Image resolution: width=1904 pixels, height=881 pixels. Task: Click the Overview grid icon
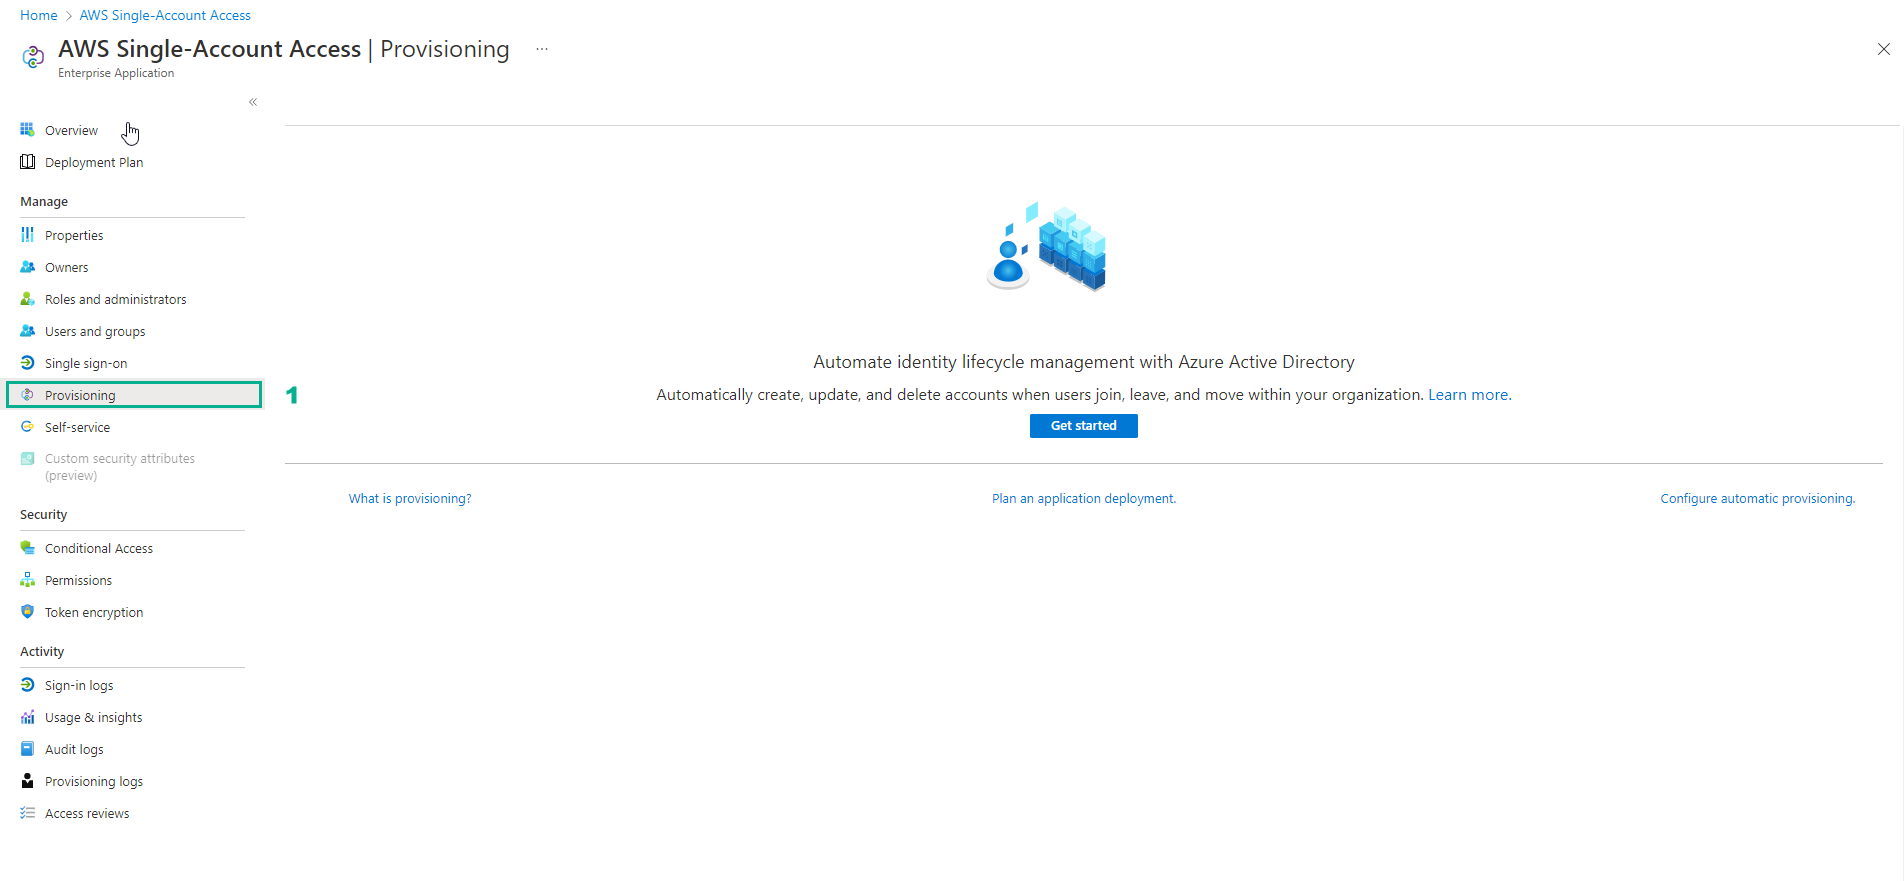[27, 130]
